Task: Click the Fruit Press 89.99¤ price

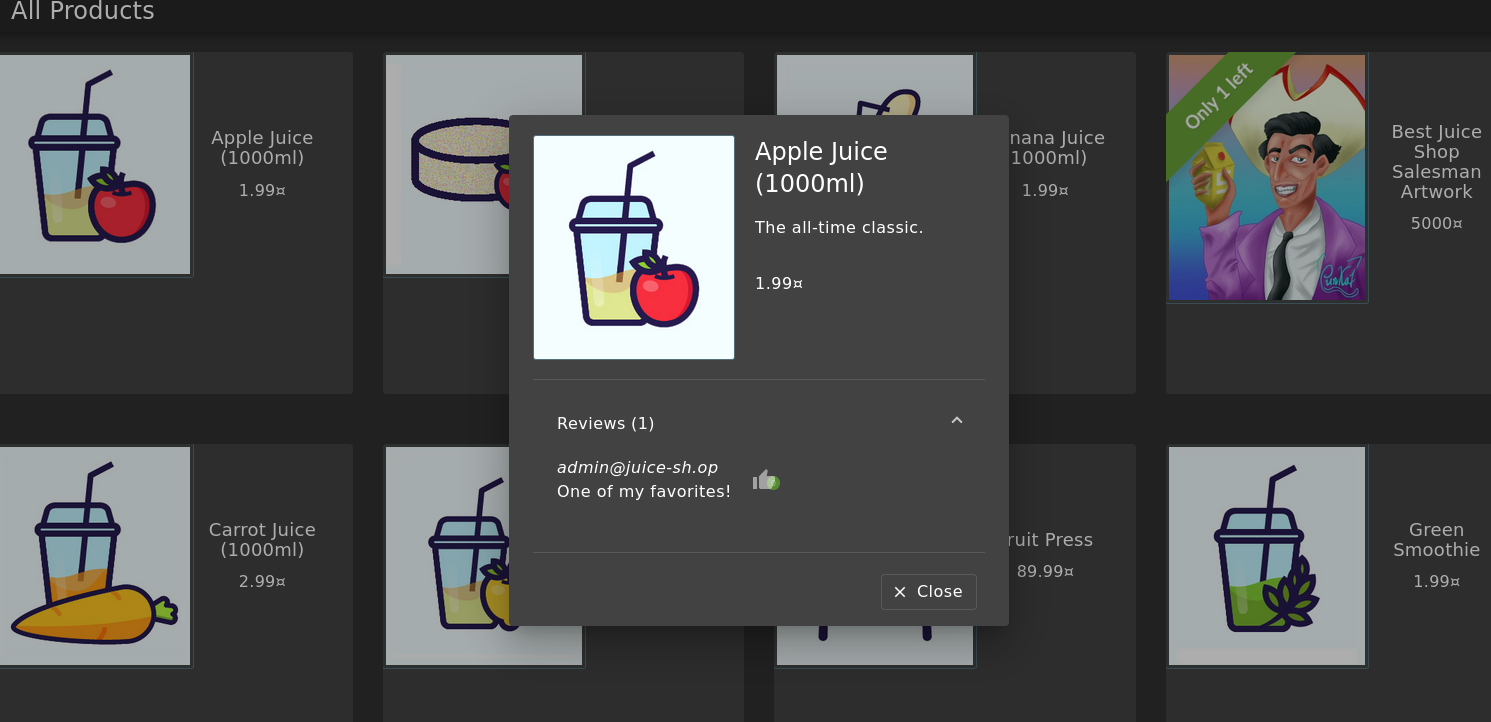Action: pyautogui.click(x=1045, y=572)
